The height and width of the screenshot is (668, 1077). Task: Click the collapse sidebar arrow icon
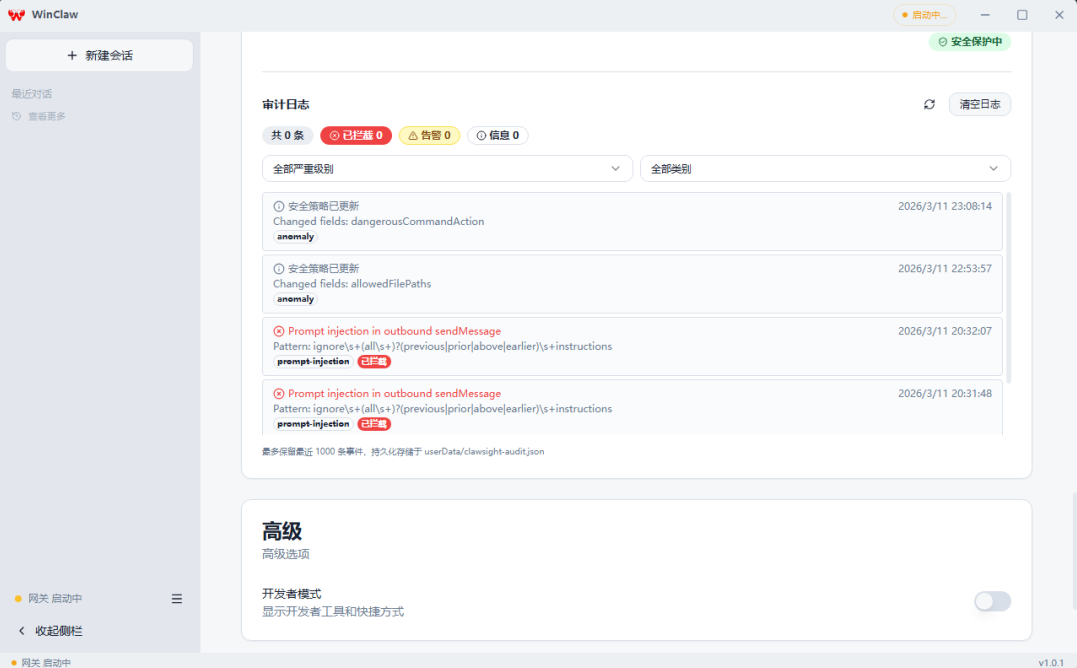click(22, 631)
